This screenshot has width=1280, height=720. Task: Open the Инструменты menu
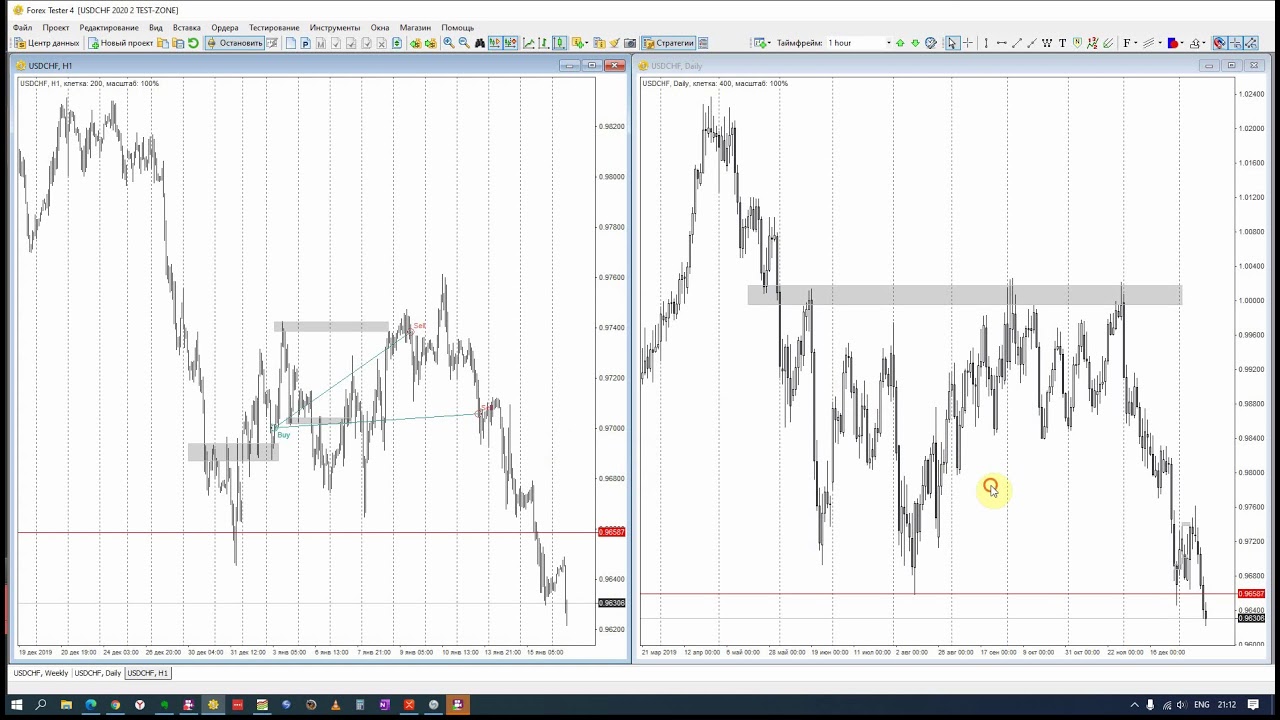click(335, 27)
